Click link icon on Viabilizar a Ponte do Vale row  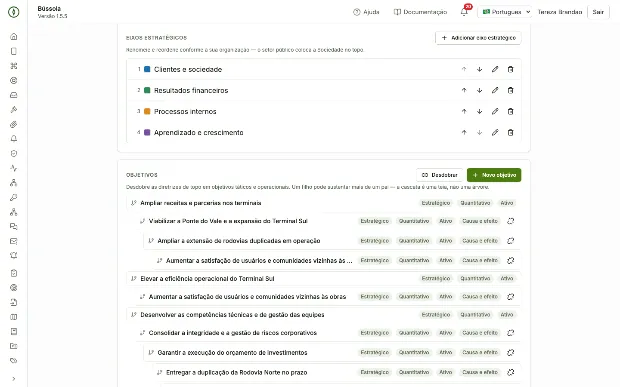510,221
